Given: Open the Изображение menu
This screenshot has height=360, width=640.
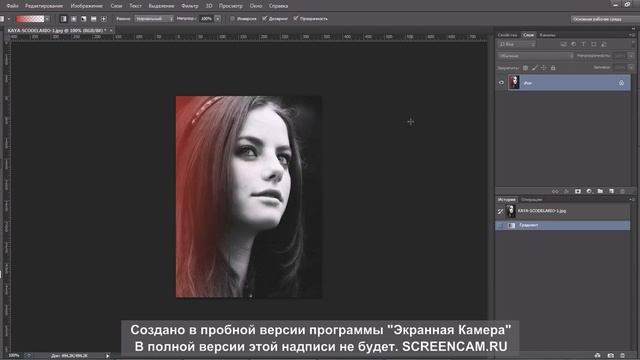Looking at the screenshot, I should [87, 6].
